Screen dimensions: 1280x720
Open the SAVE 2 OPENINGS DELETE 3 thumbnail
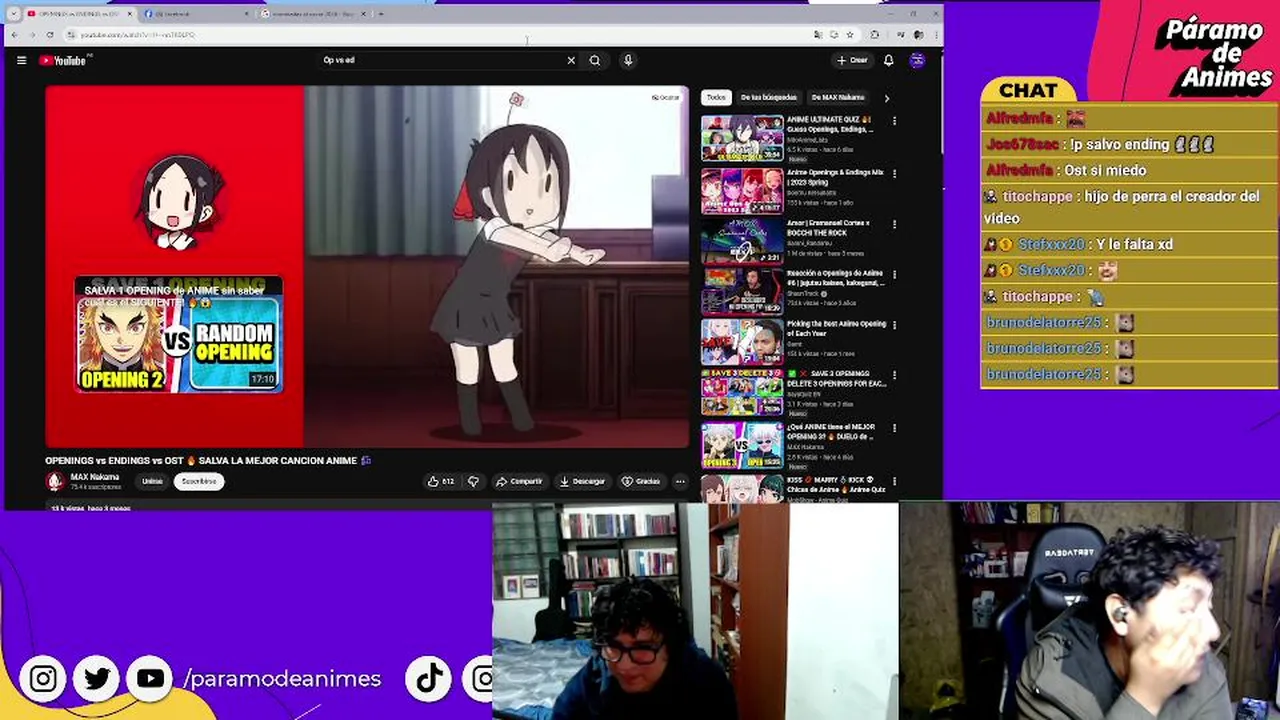742,393
